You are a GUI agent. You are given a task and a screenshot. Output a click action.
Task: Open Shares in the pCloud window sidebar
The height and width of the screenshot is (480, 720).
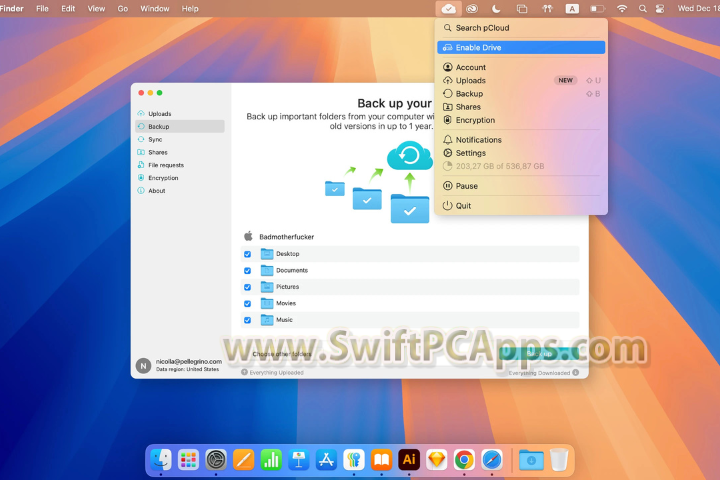coord(180,152)
